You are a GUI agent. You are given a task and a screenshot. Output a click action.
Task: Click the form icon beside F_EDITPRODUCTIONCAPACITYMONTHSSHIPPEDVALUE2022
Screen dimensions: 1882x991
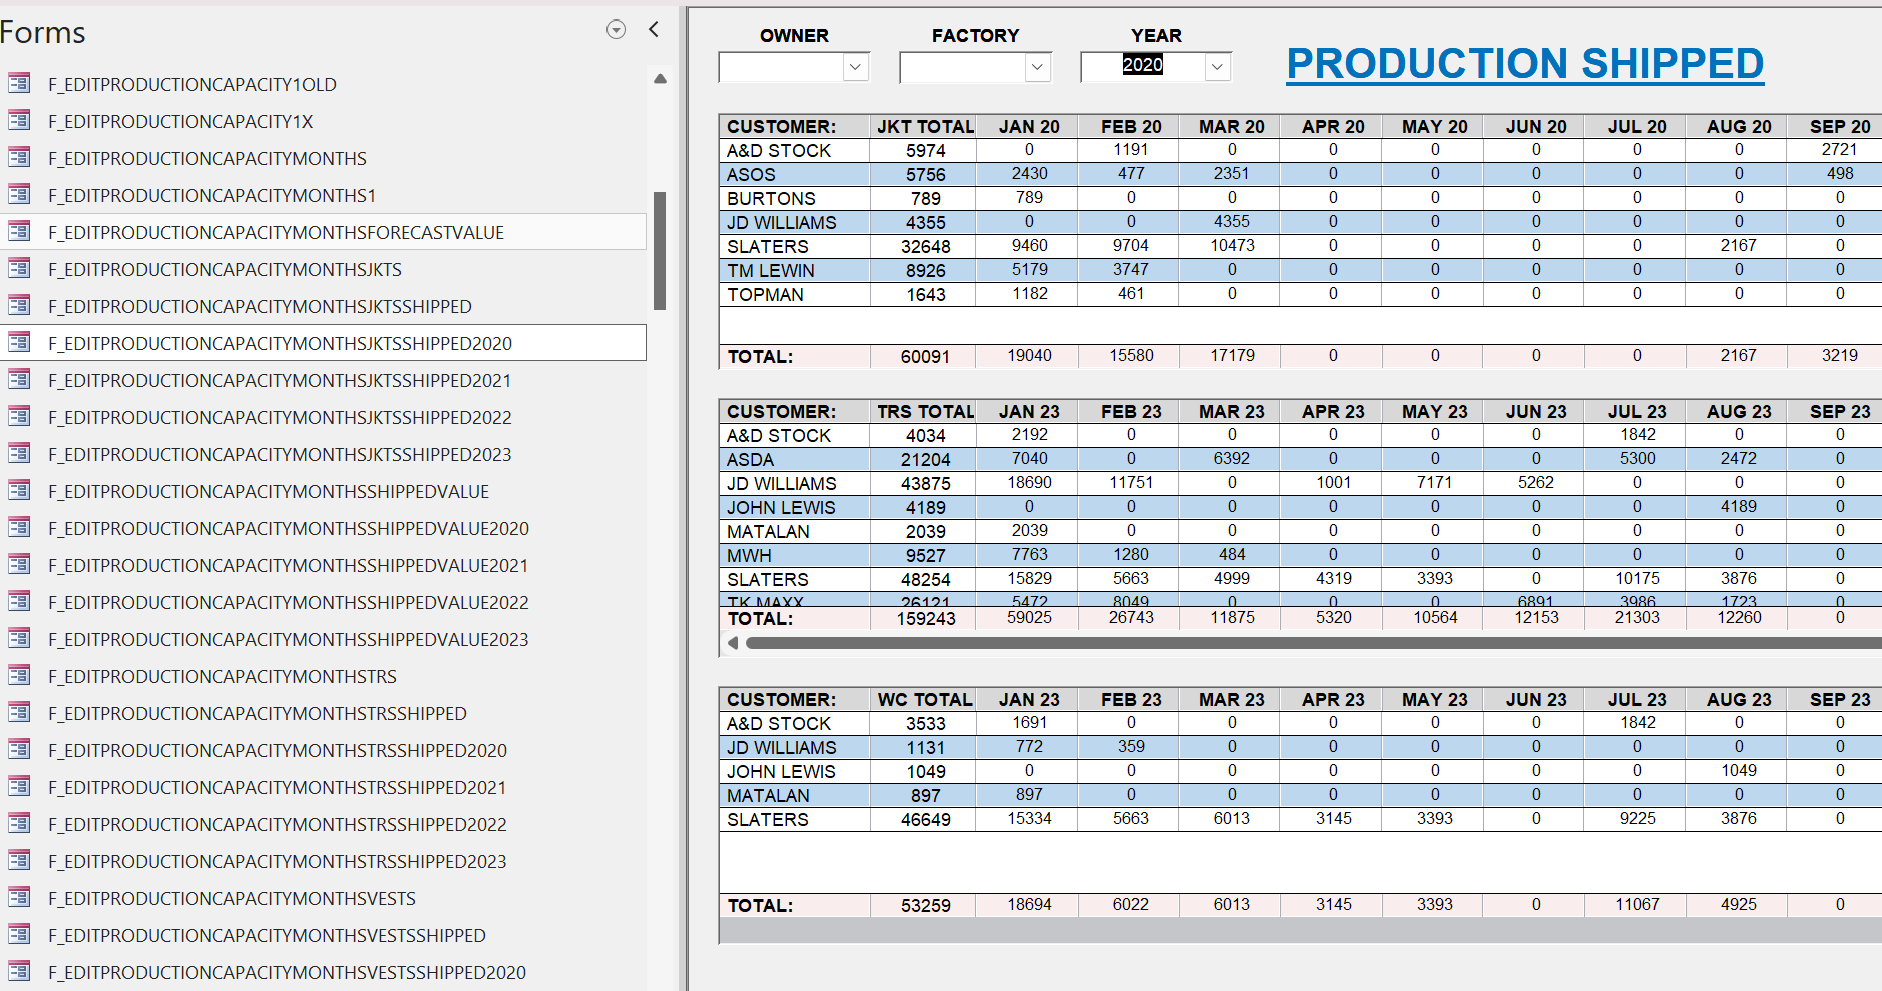coord(19,601)
